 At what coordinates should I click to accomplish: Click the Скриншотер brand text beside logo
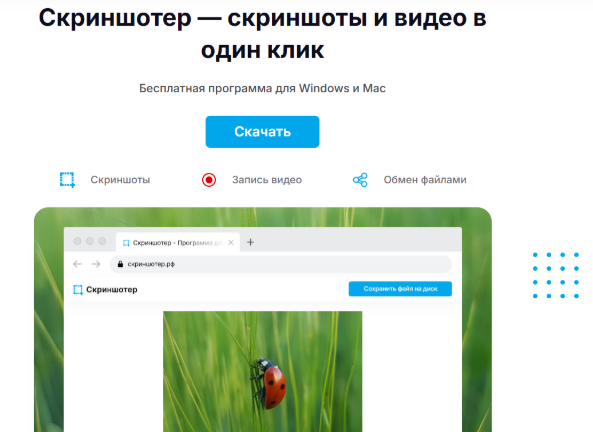point(112,290)
